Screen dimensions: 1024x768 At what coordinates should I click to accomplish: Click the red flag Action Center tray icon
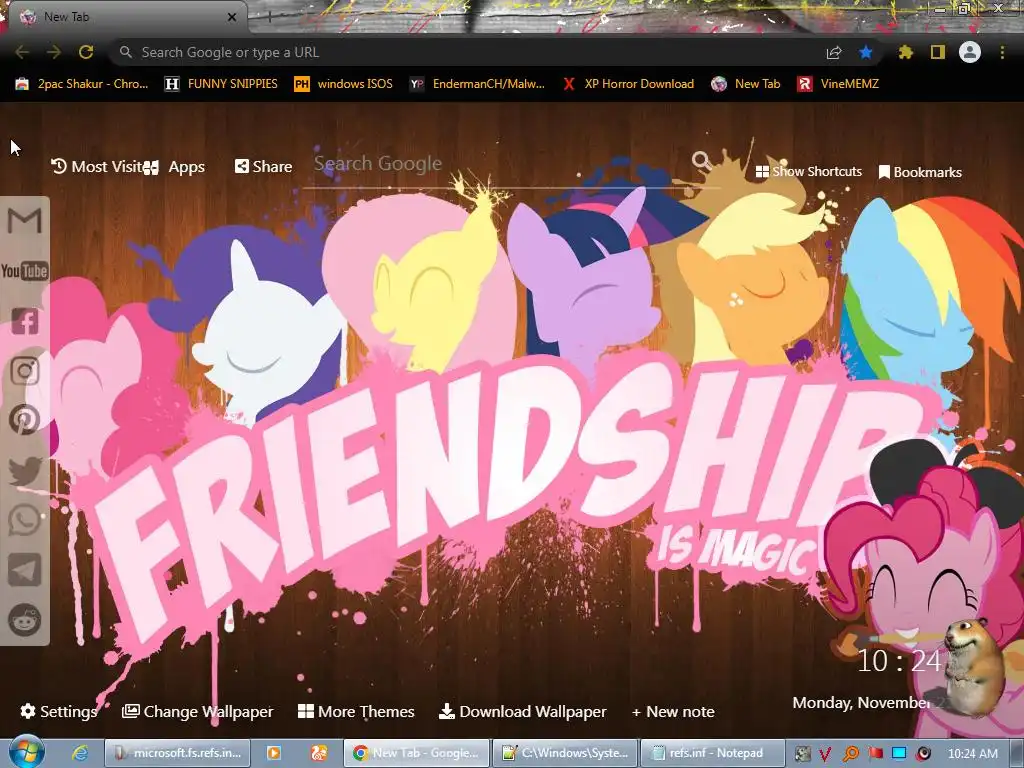coord(875,754)
